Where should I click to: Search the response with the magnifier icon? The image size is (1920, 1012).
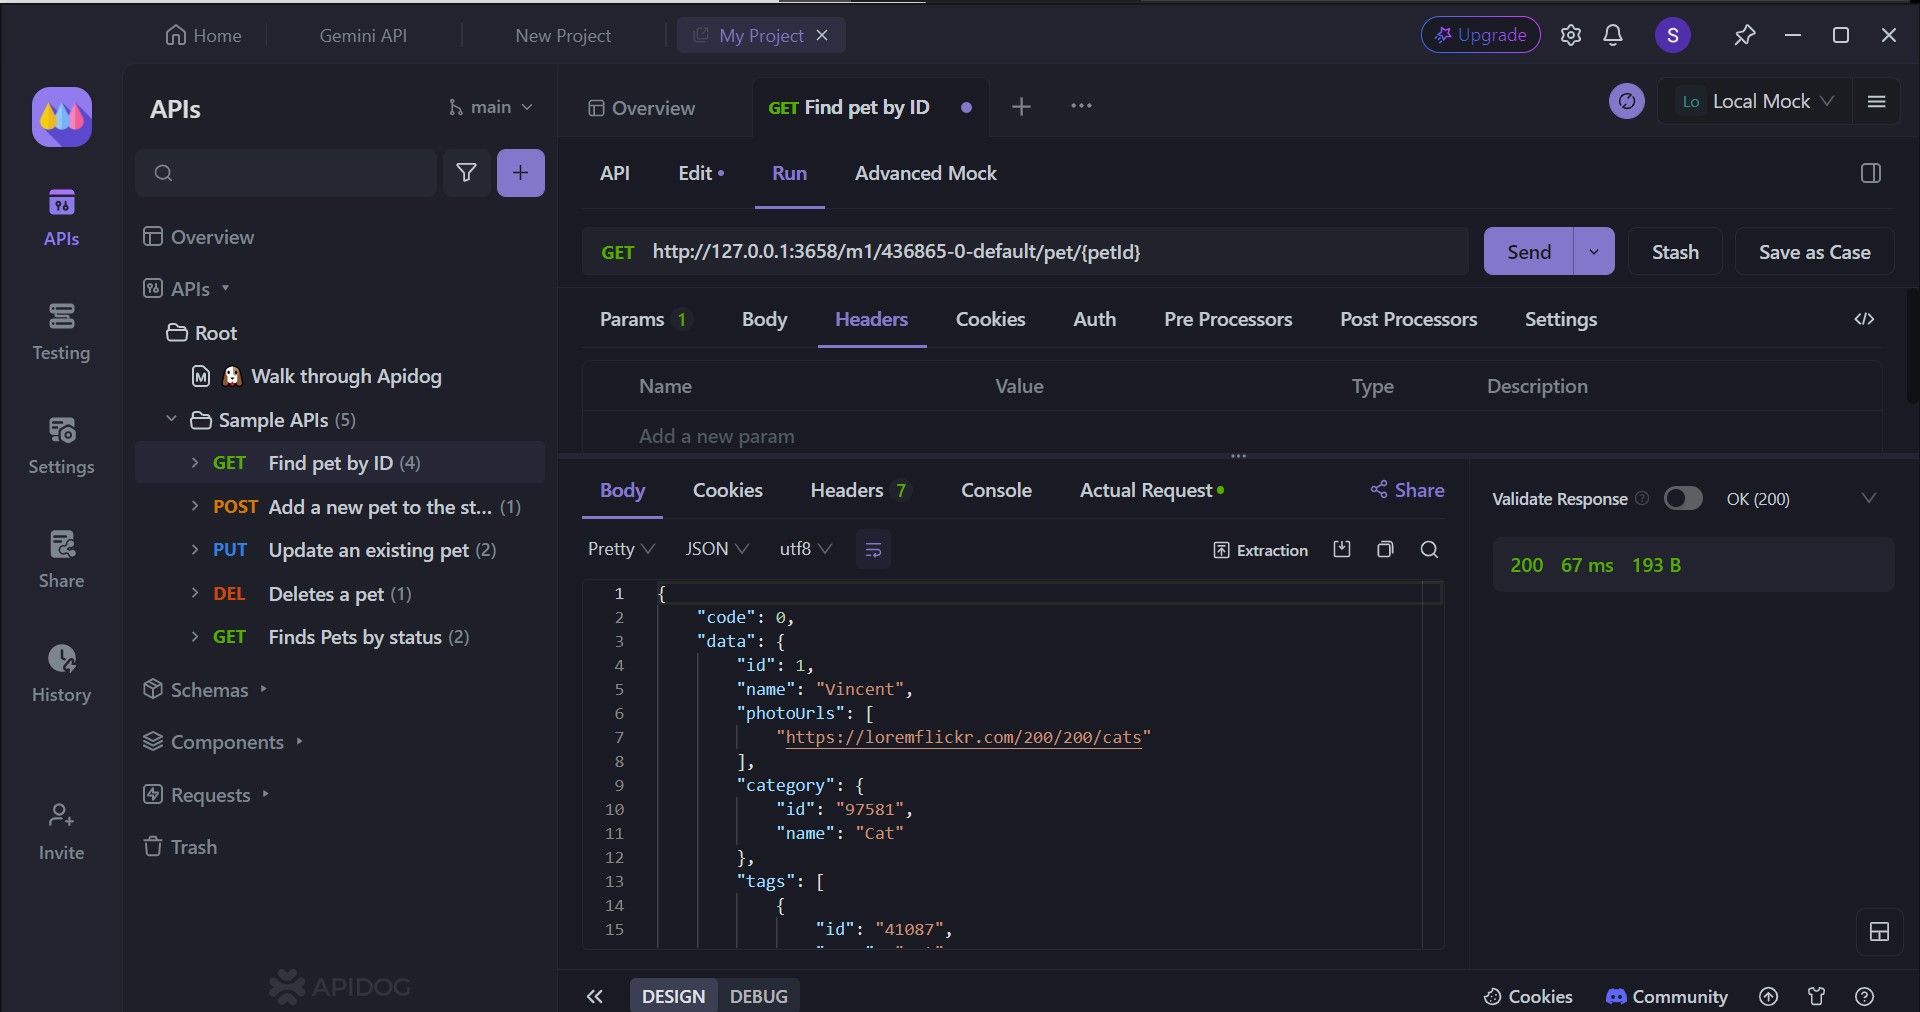[x=1428, y=549]
